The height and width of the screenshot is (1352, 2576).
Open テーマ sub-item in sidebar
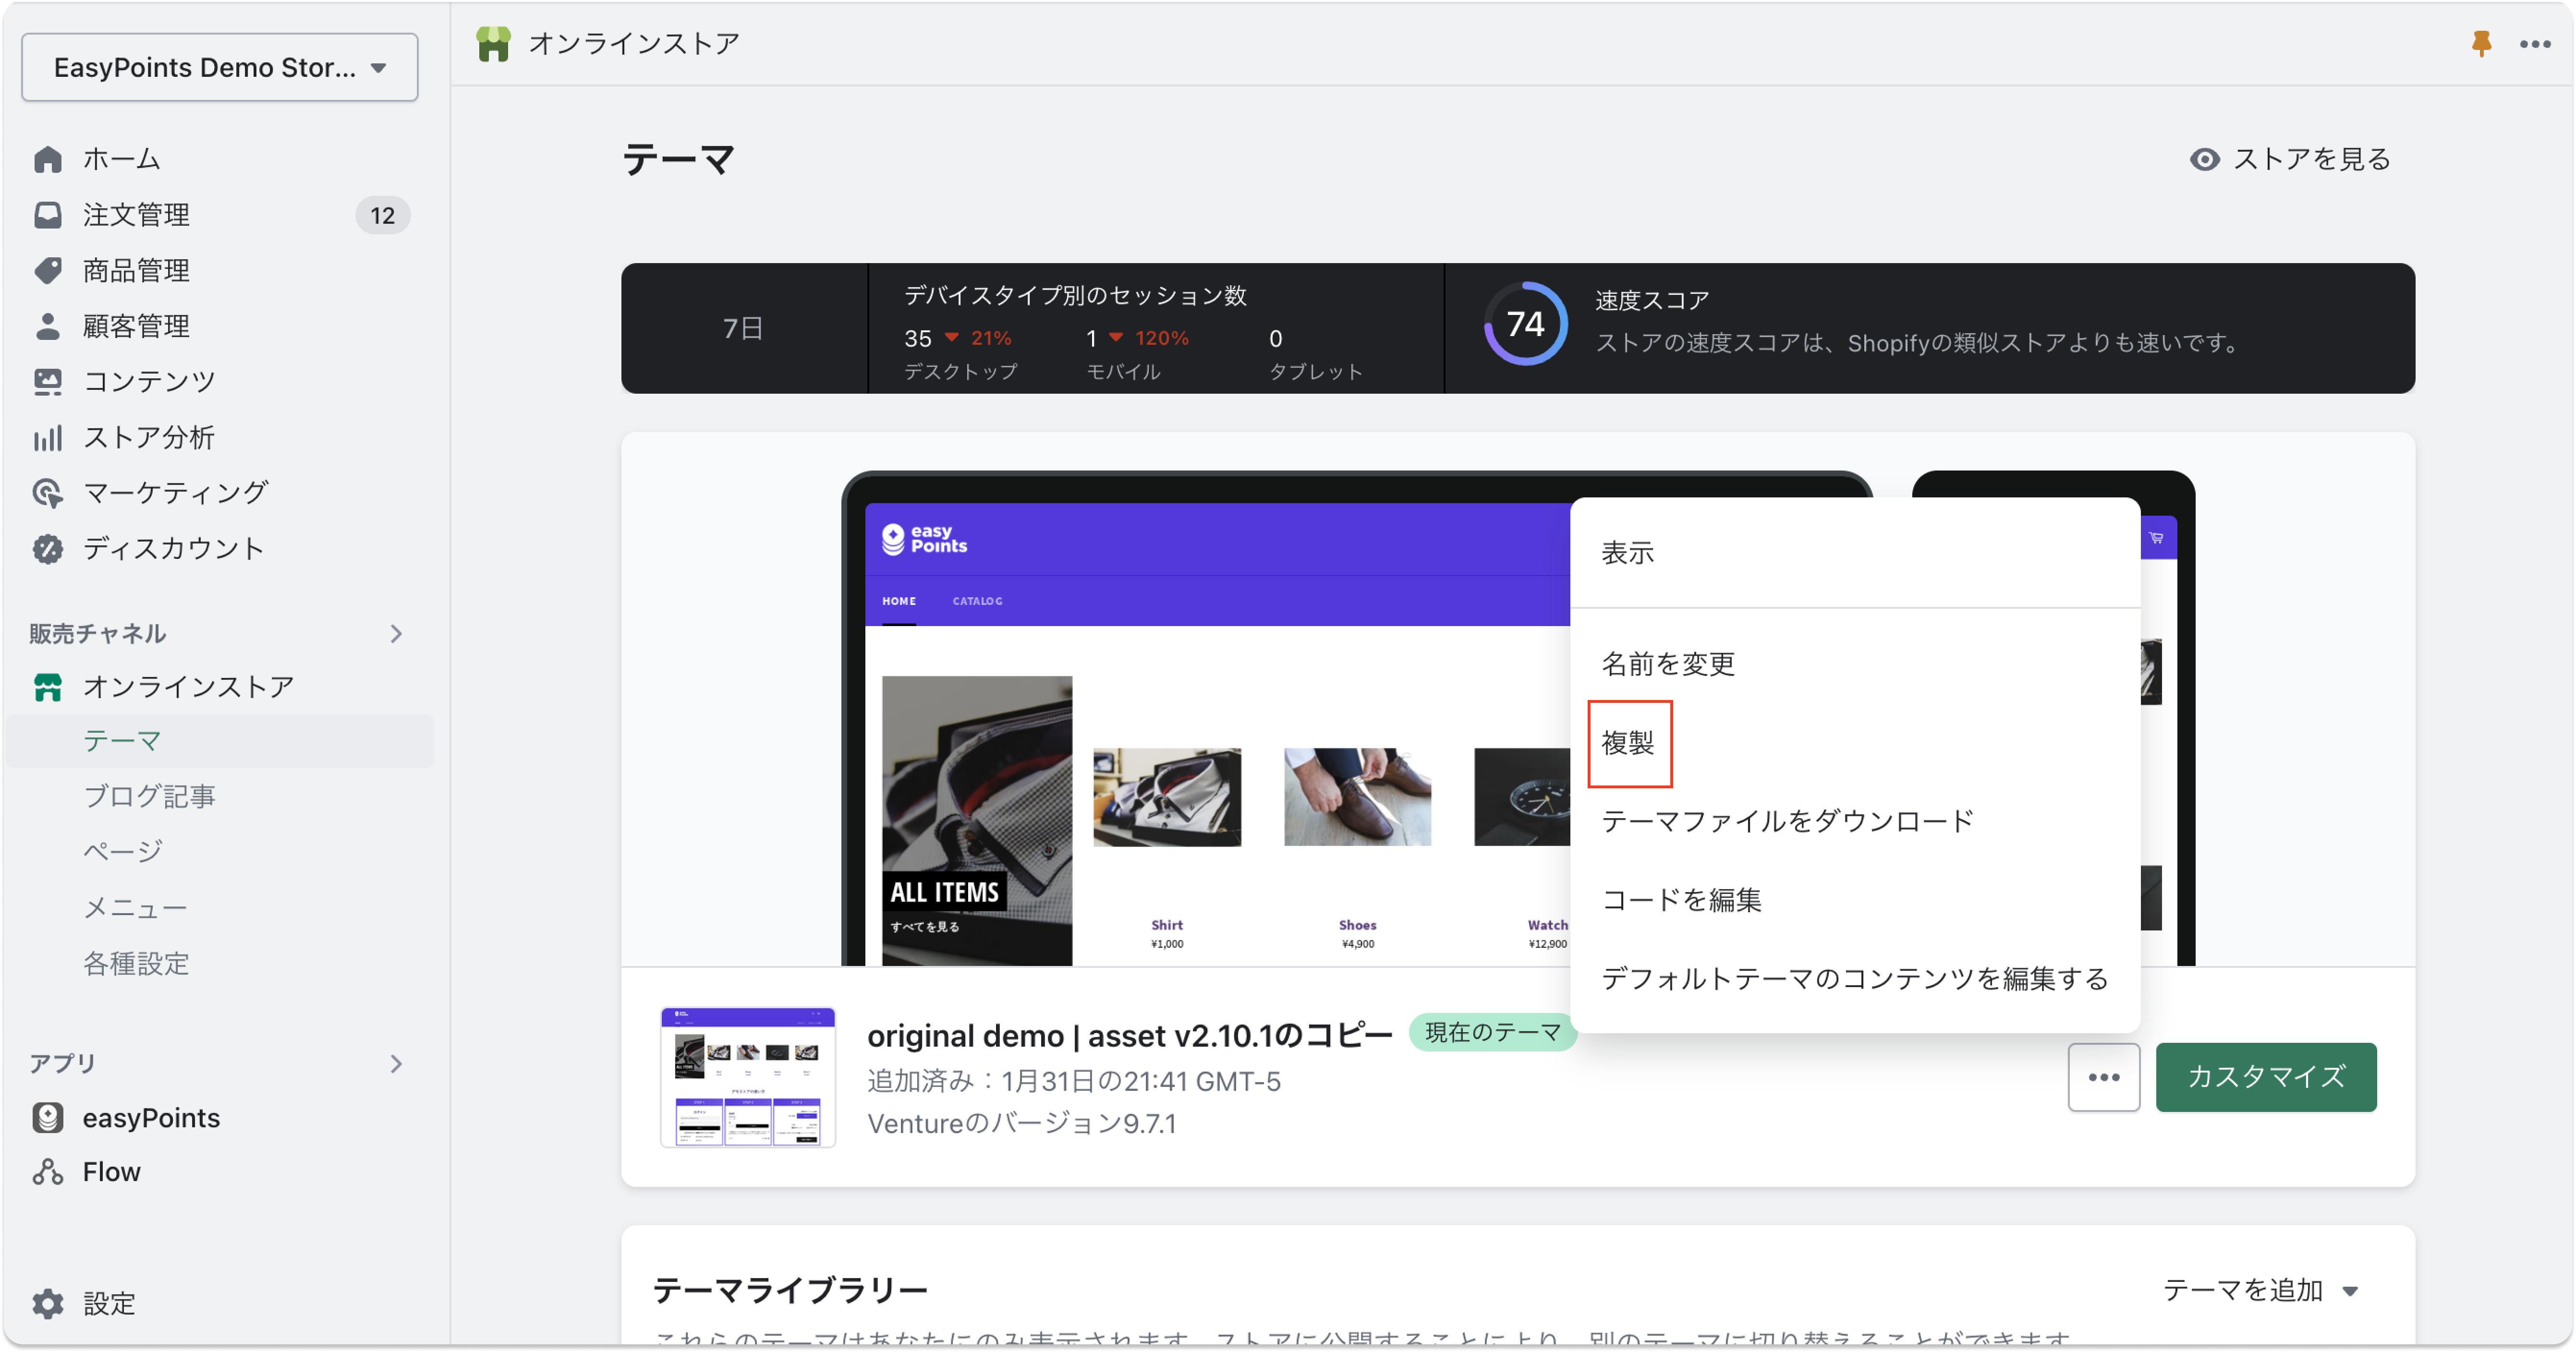click(x=220, y=741)
